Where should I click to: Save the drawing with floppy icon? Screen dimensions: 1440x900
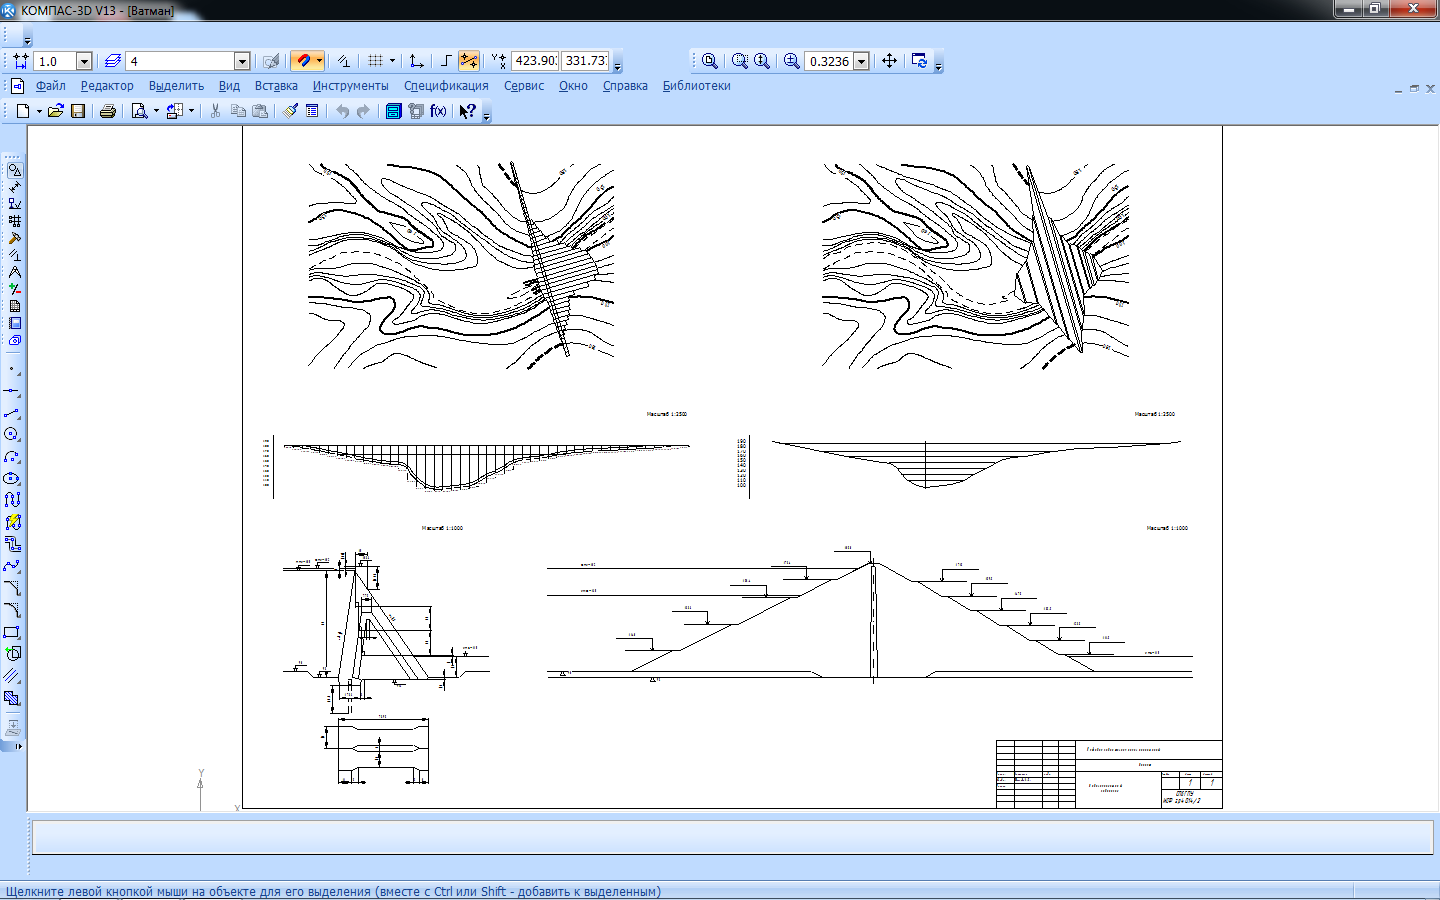point(78,111)
